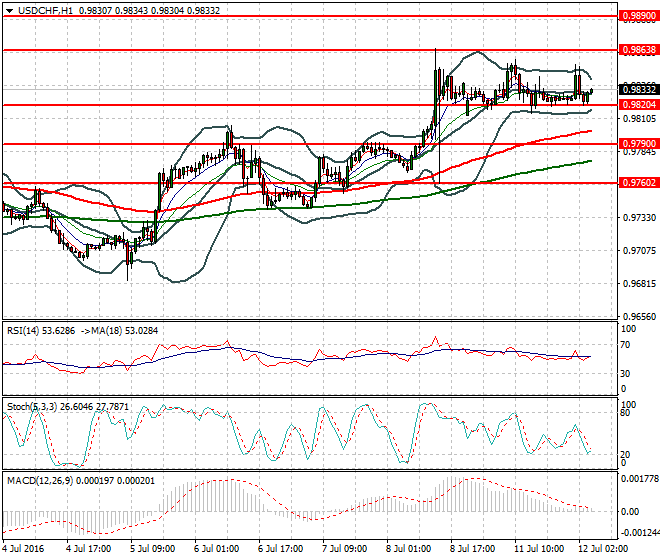Click the 0.97330 price scale value
Screen dimensions: 660x560
(639, 217)
